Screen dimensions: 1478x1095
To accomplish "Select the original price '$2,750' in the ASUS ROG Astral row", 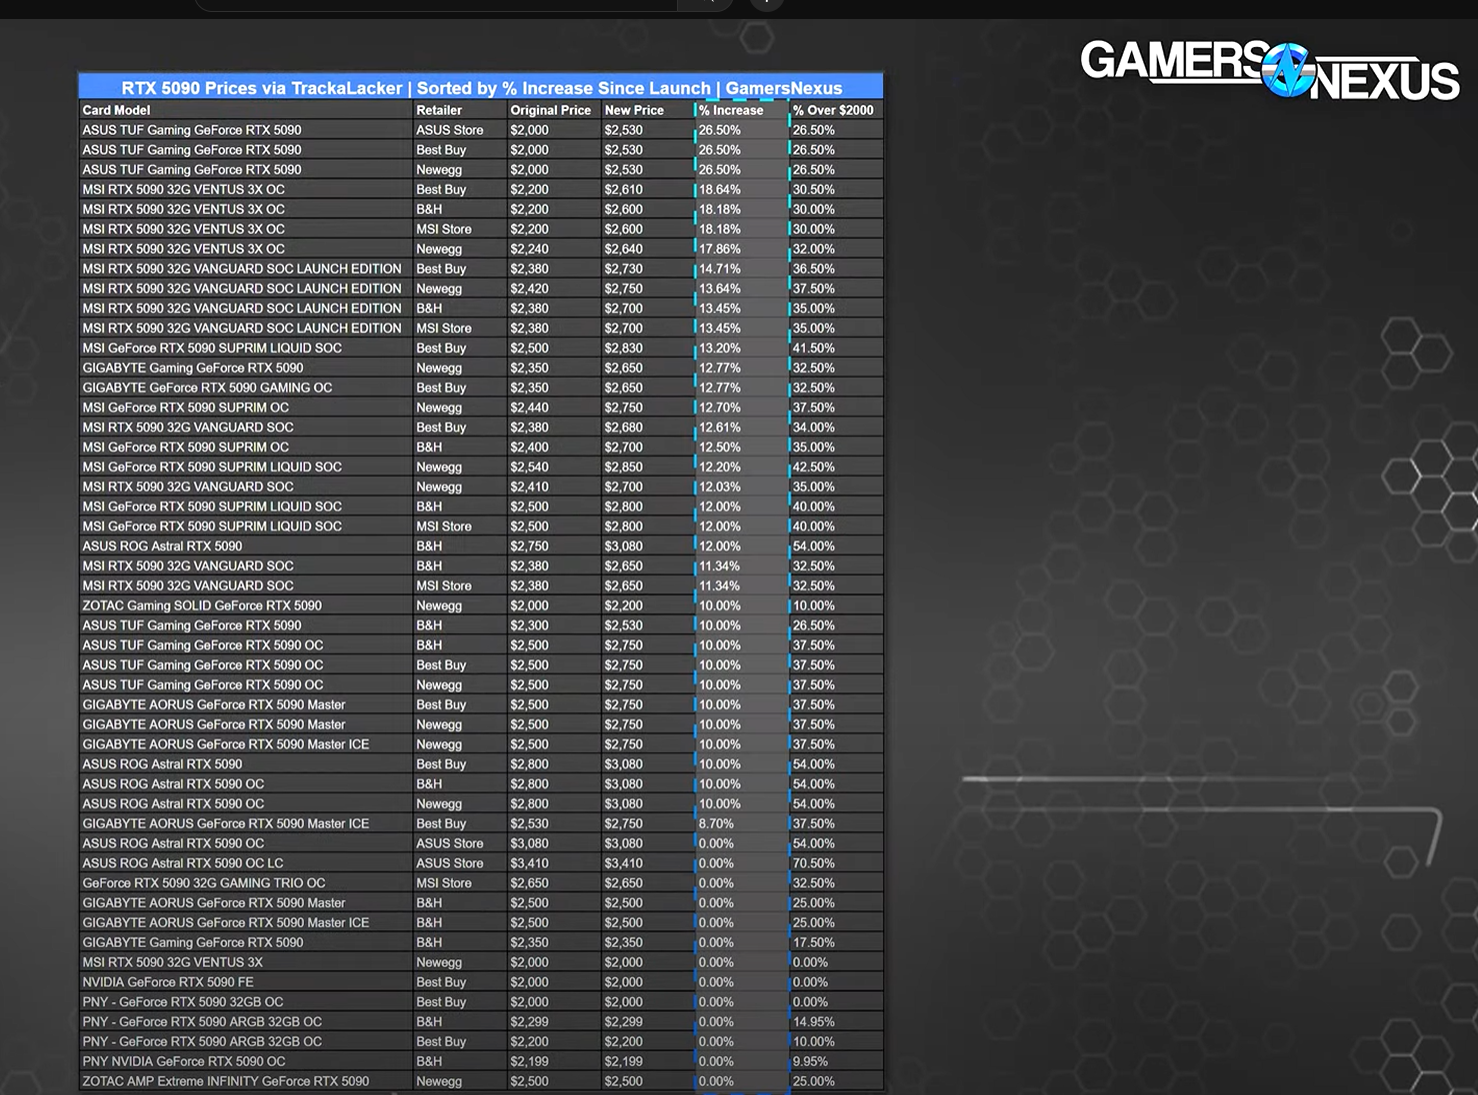I will pos(529,546).
